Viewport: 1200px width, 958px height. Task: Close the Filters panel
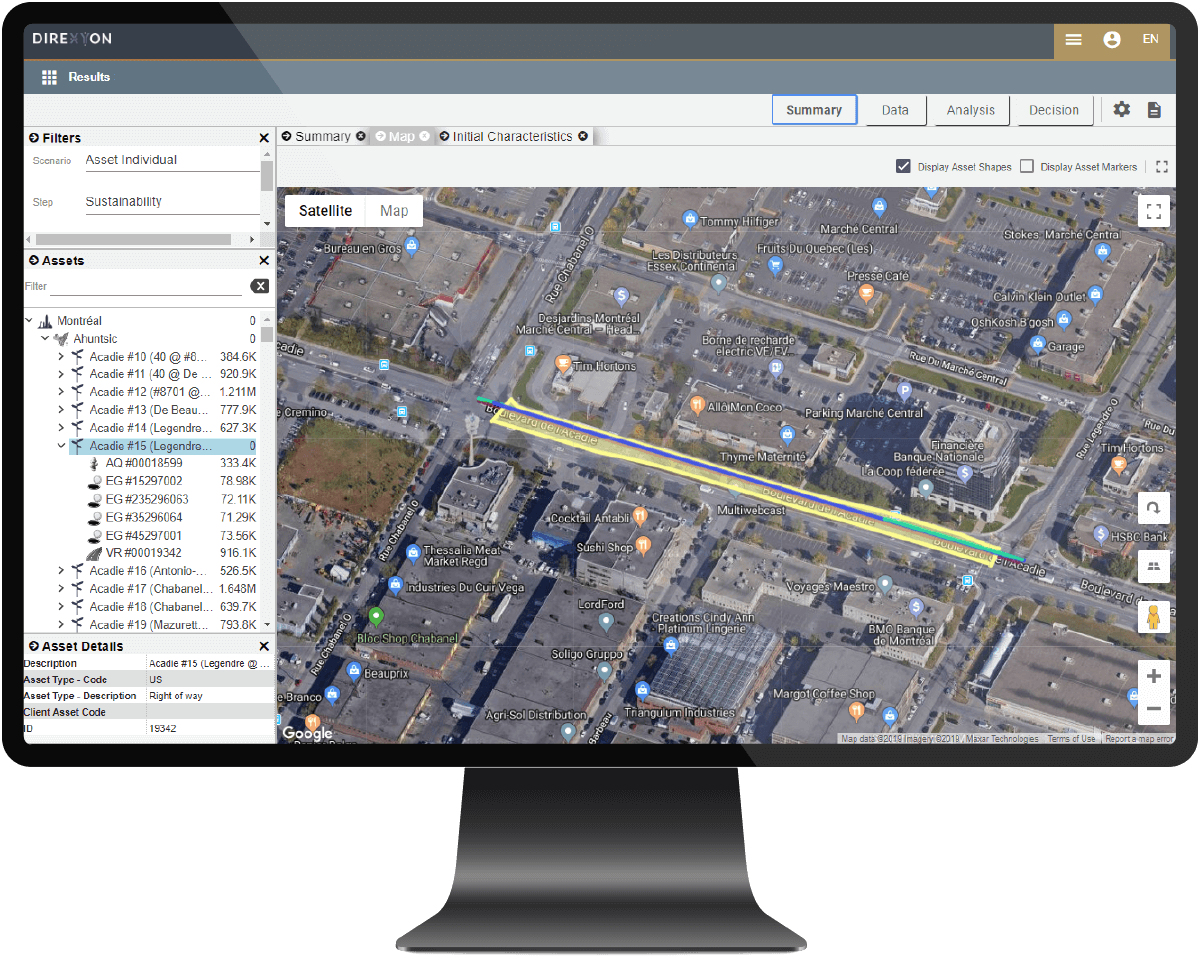pyautogui.click(x=264, y=138)
